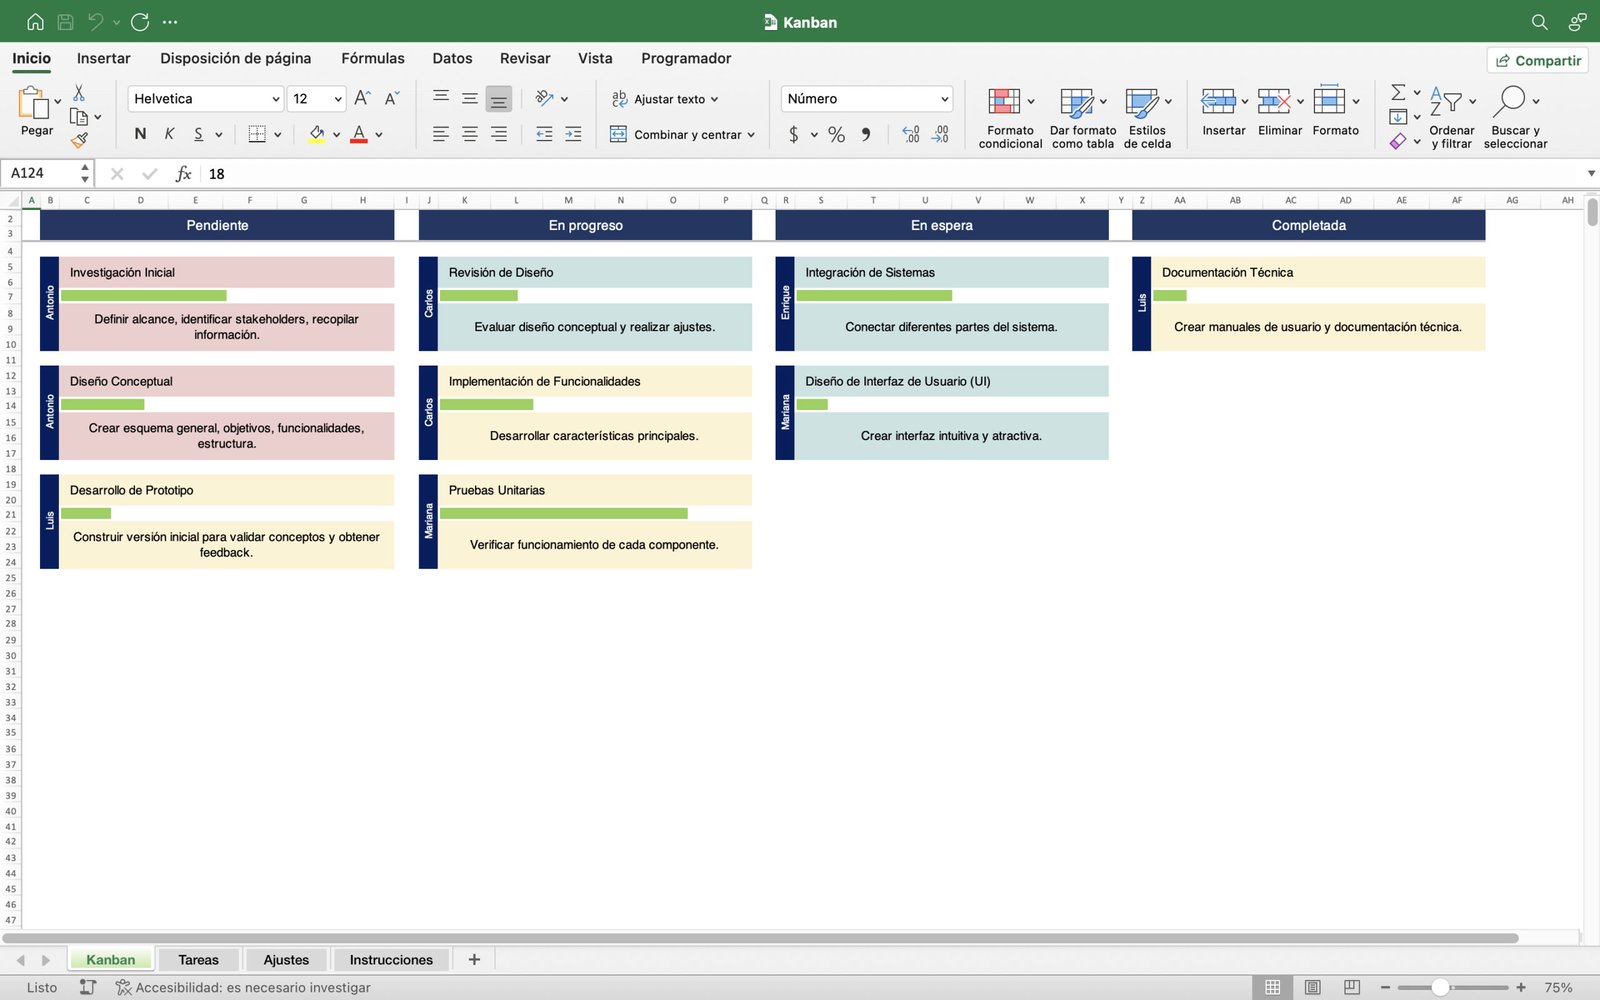1600x1000 pixels.
Task: Click the search icon in title bar
Action: click(x=1539, y=22)
